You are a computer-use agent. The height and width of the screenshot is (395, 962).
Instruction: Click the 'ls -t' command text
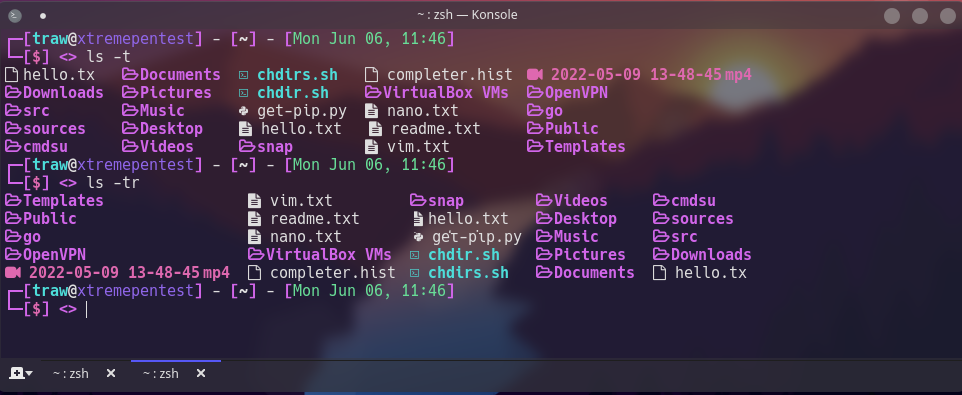pyautogui.click(x=109, y=57)
